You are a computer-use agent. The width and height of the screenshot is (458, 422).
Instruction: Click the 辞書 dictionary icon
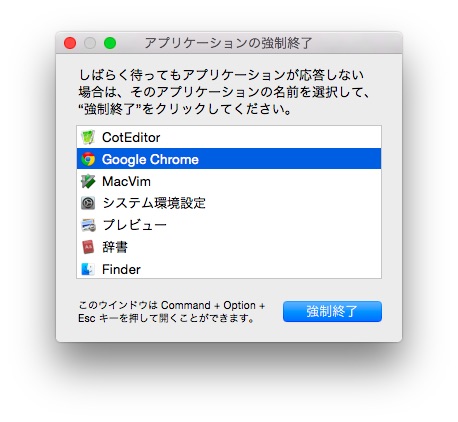click(88, 247)
